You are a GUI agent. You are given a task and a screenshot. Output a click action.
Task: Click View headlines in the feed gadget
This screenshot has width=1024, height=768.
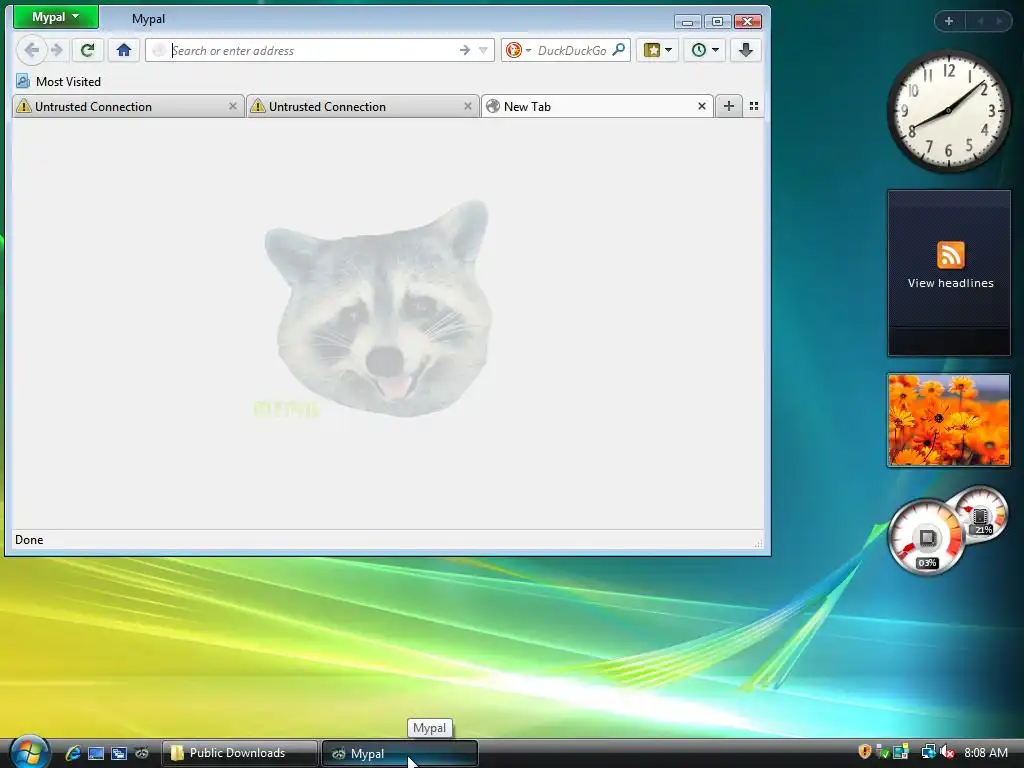[950, 283]
